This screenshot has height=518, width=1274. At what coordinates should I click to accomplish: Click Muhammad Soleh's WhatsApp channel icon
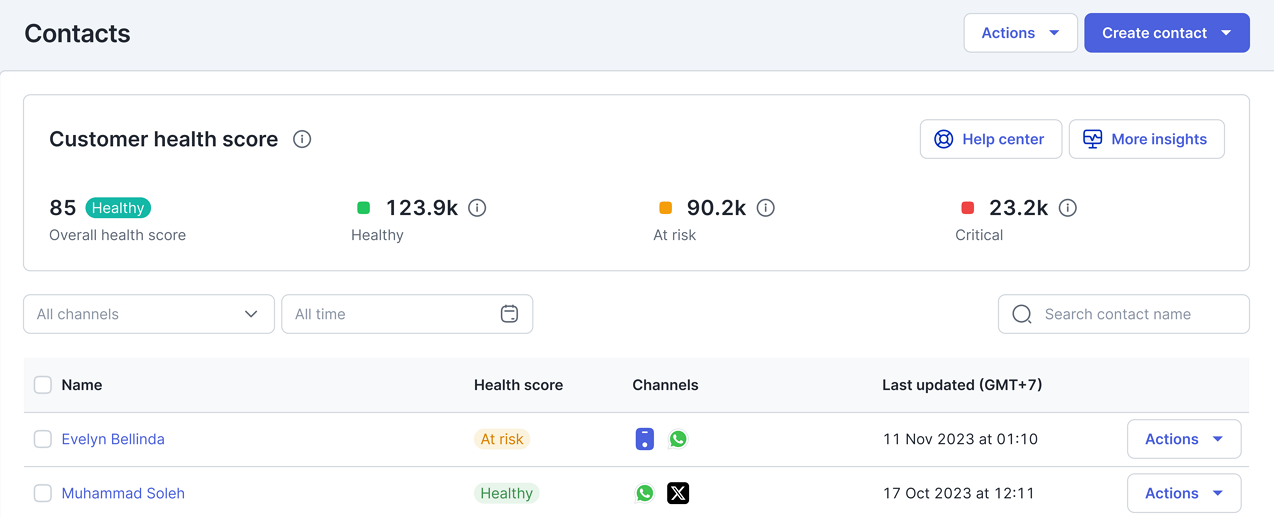pos(645,493)
